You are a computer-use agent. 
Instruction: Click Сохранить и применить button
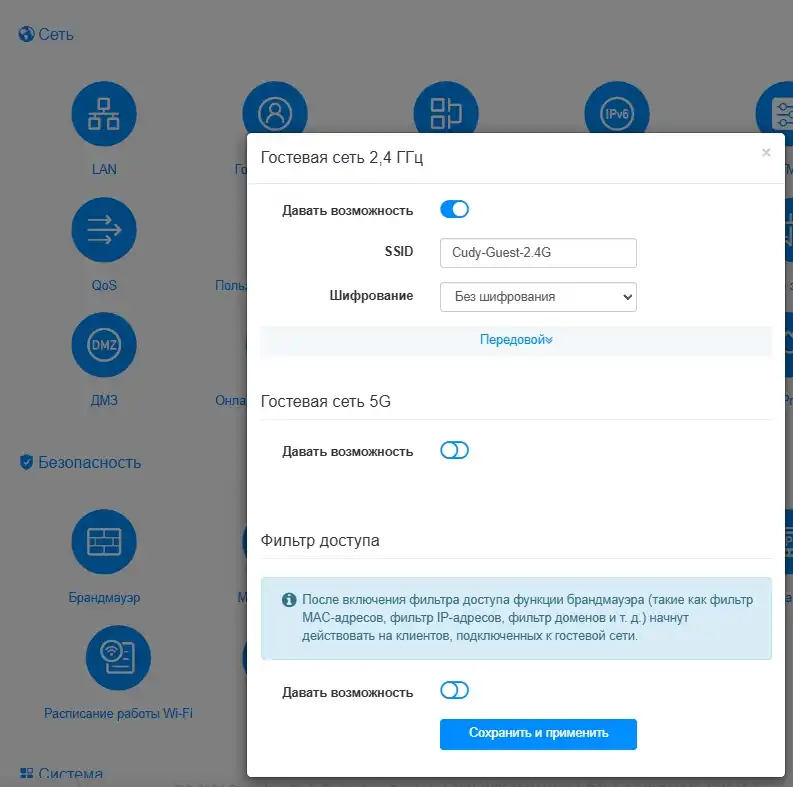point(538,734)
